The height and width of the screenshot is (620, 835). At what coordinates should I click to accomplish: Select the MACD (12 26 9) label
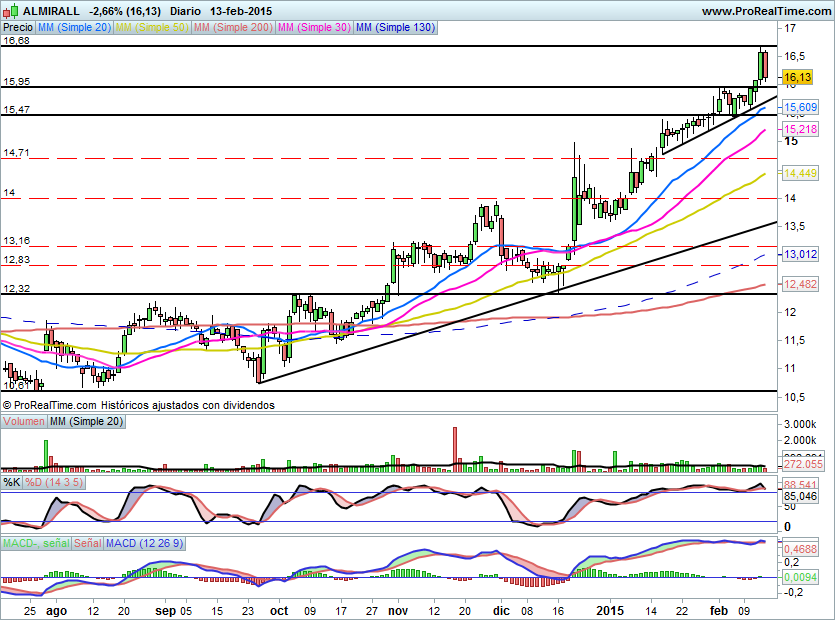pos(144,543)
